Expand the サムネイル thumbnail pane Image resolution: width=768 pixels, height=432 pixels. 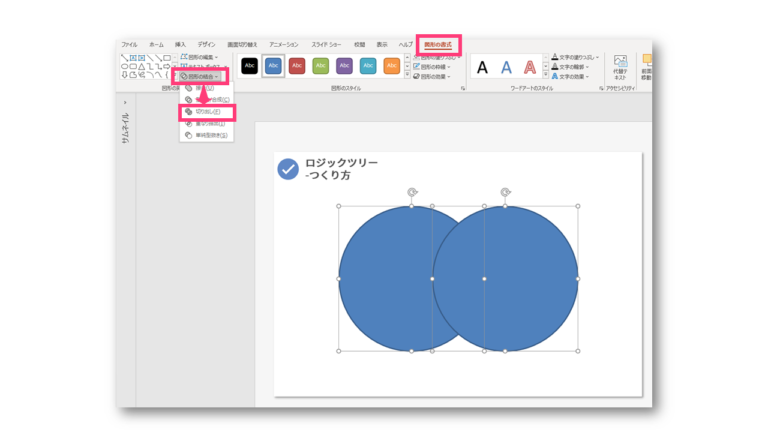coord(125,102)
